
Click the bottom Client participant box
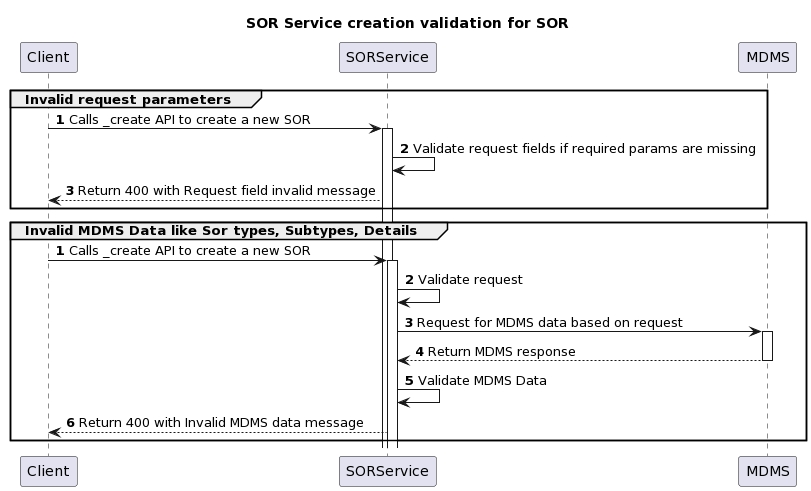48,469
